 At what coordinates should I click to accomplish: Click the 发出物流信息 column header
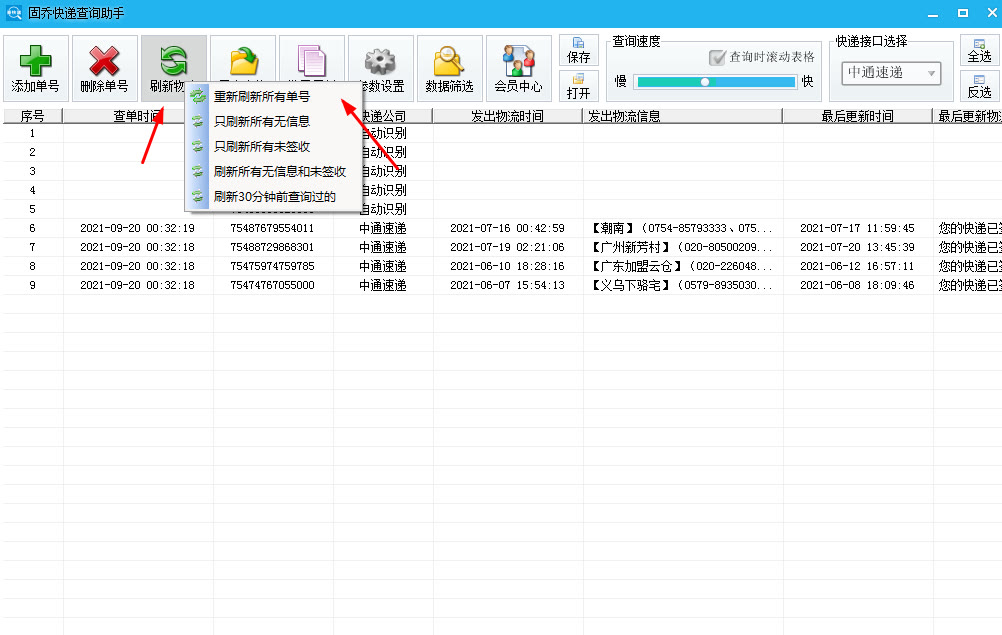pos(682,116)
